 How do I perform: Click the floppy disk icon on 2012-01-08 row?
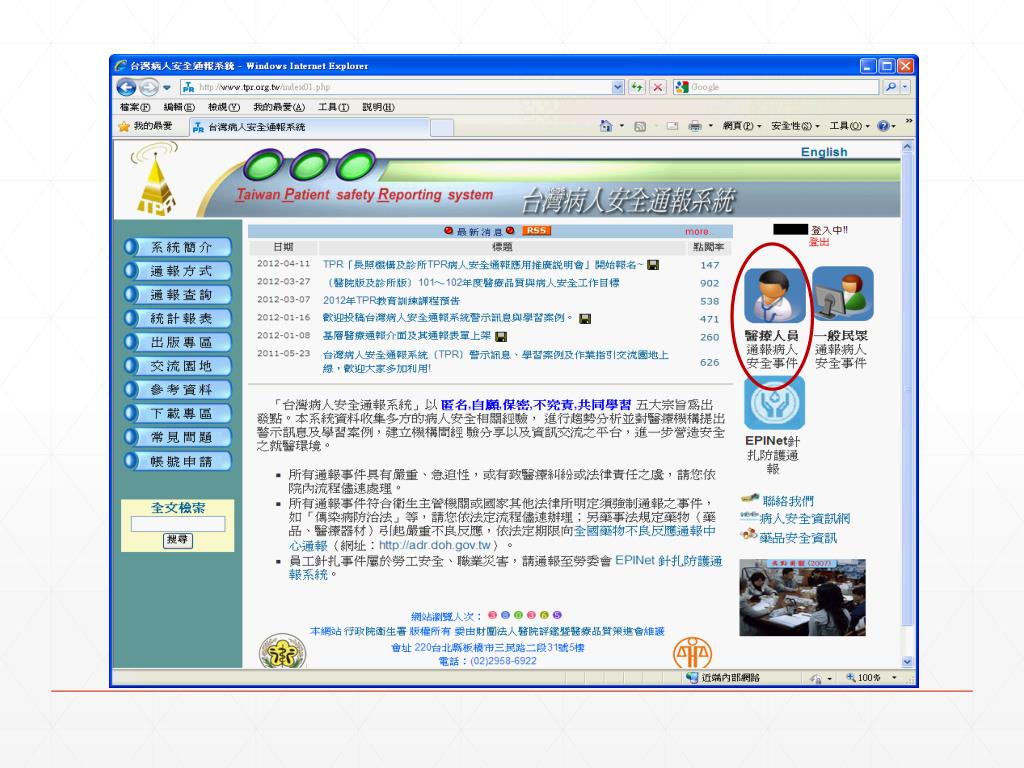tap(502, 337)
